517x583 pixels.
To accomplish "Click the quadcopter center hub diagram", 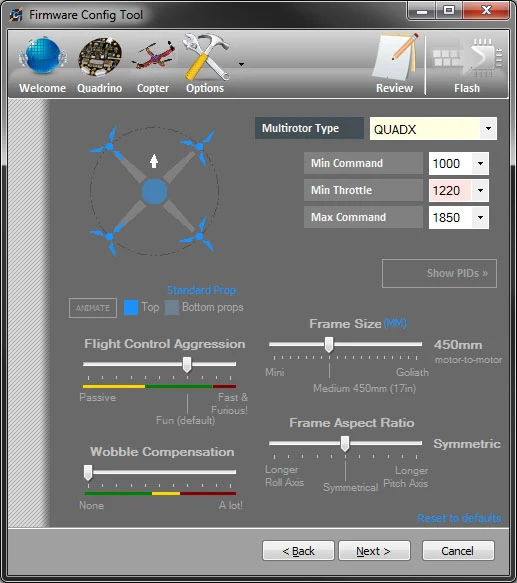I will click(x=154, y=191).
